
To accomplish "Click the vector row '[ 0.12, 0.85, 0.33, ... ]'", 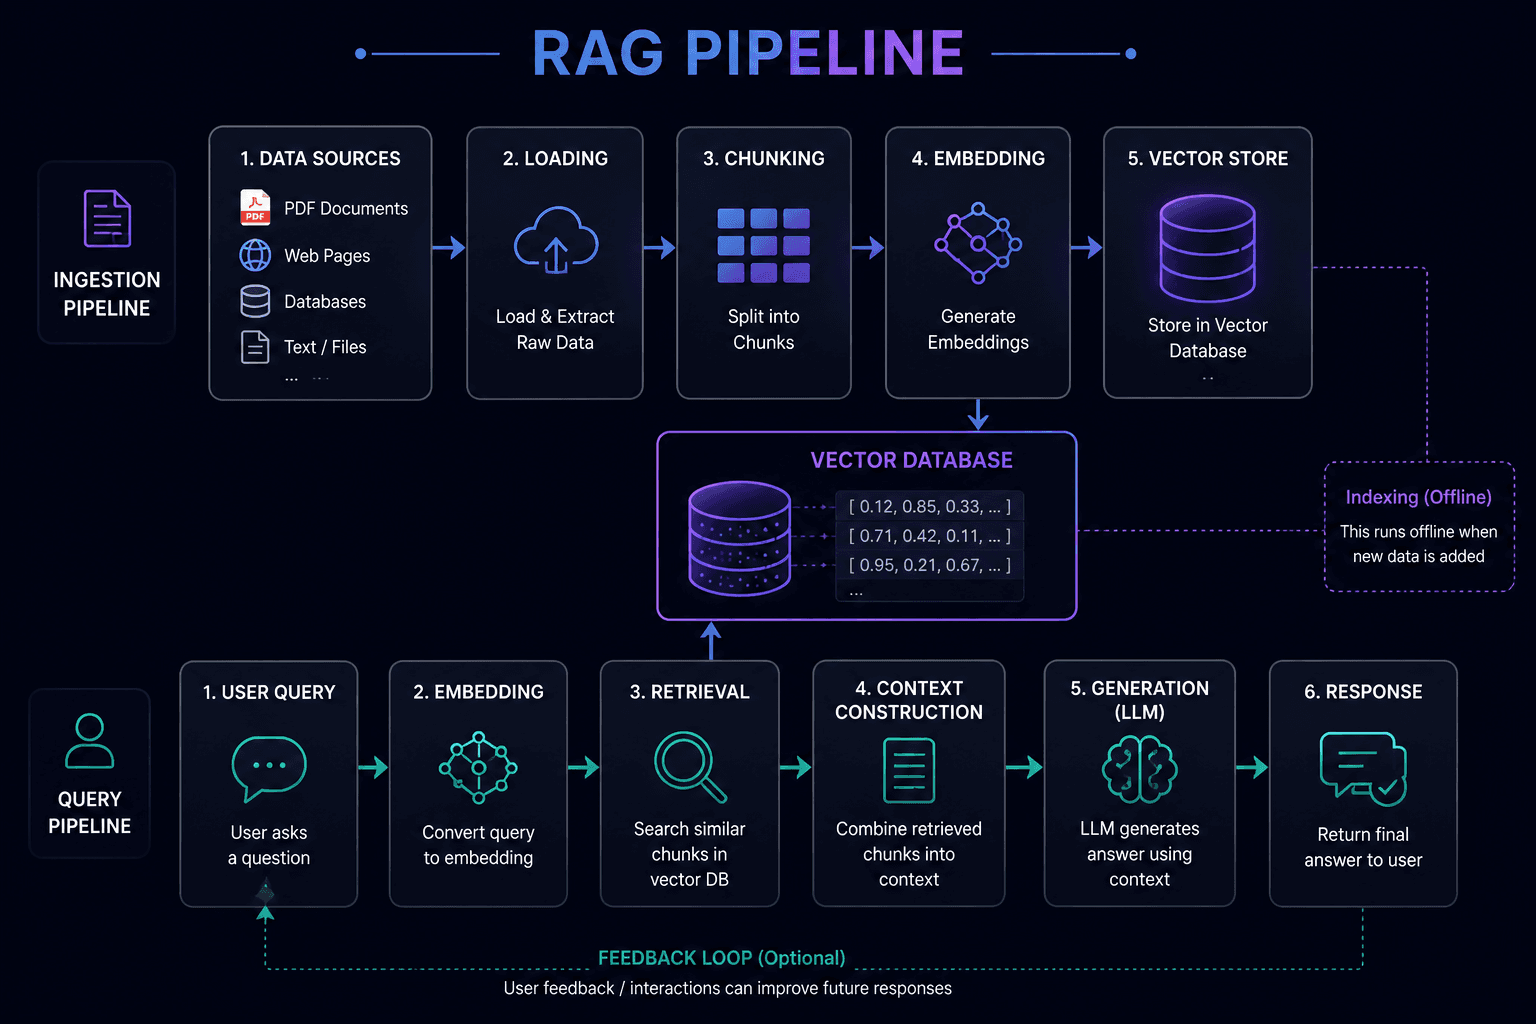I will point(930,506).
